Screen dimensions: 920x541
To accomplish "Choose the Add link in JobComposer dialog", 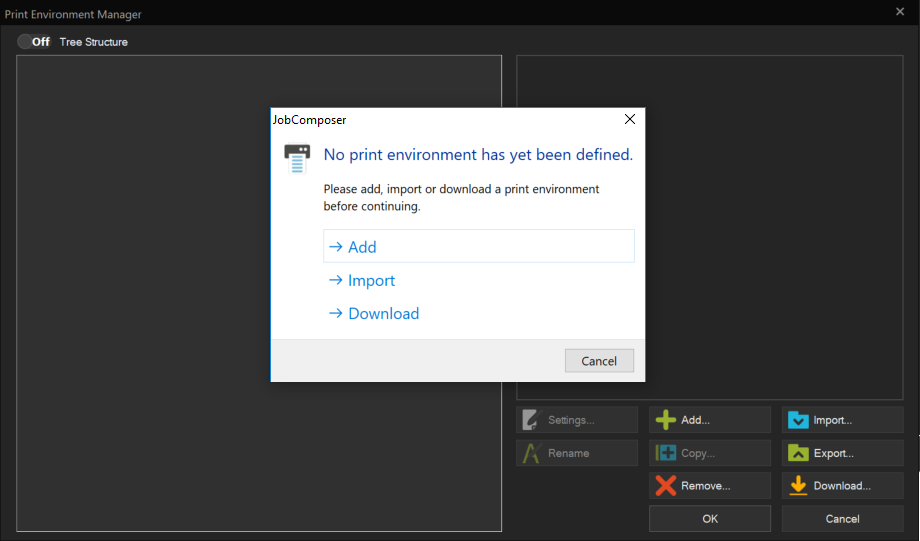I will coord(479,246).
